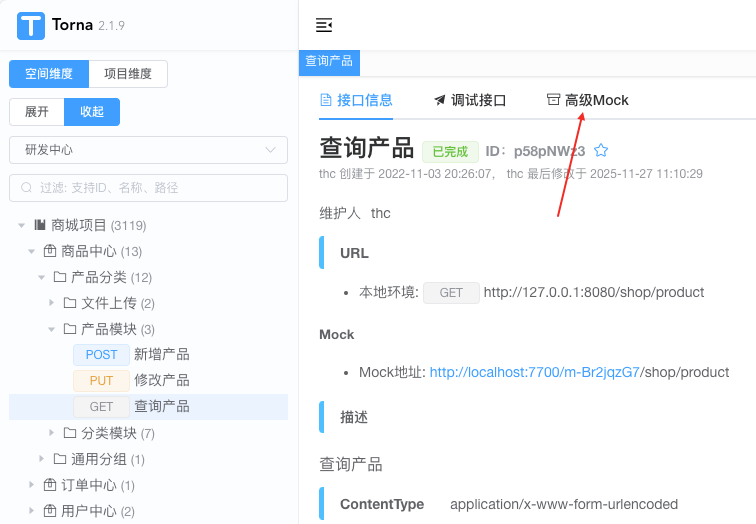The width and height of the screenshot is (756, 524).
Task: Select the 展开 expand-all option
Action: point(37,112)
